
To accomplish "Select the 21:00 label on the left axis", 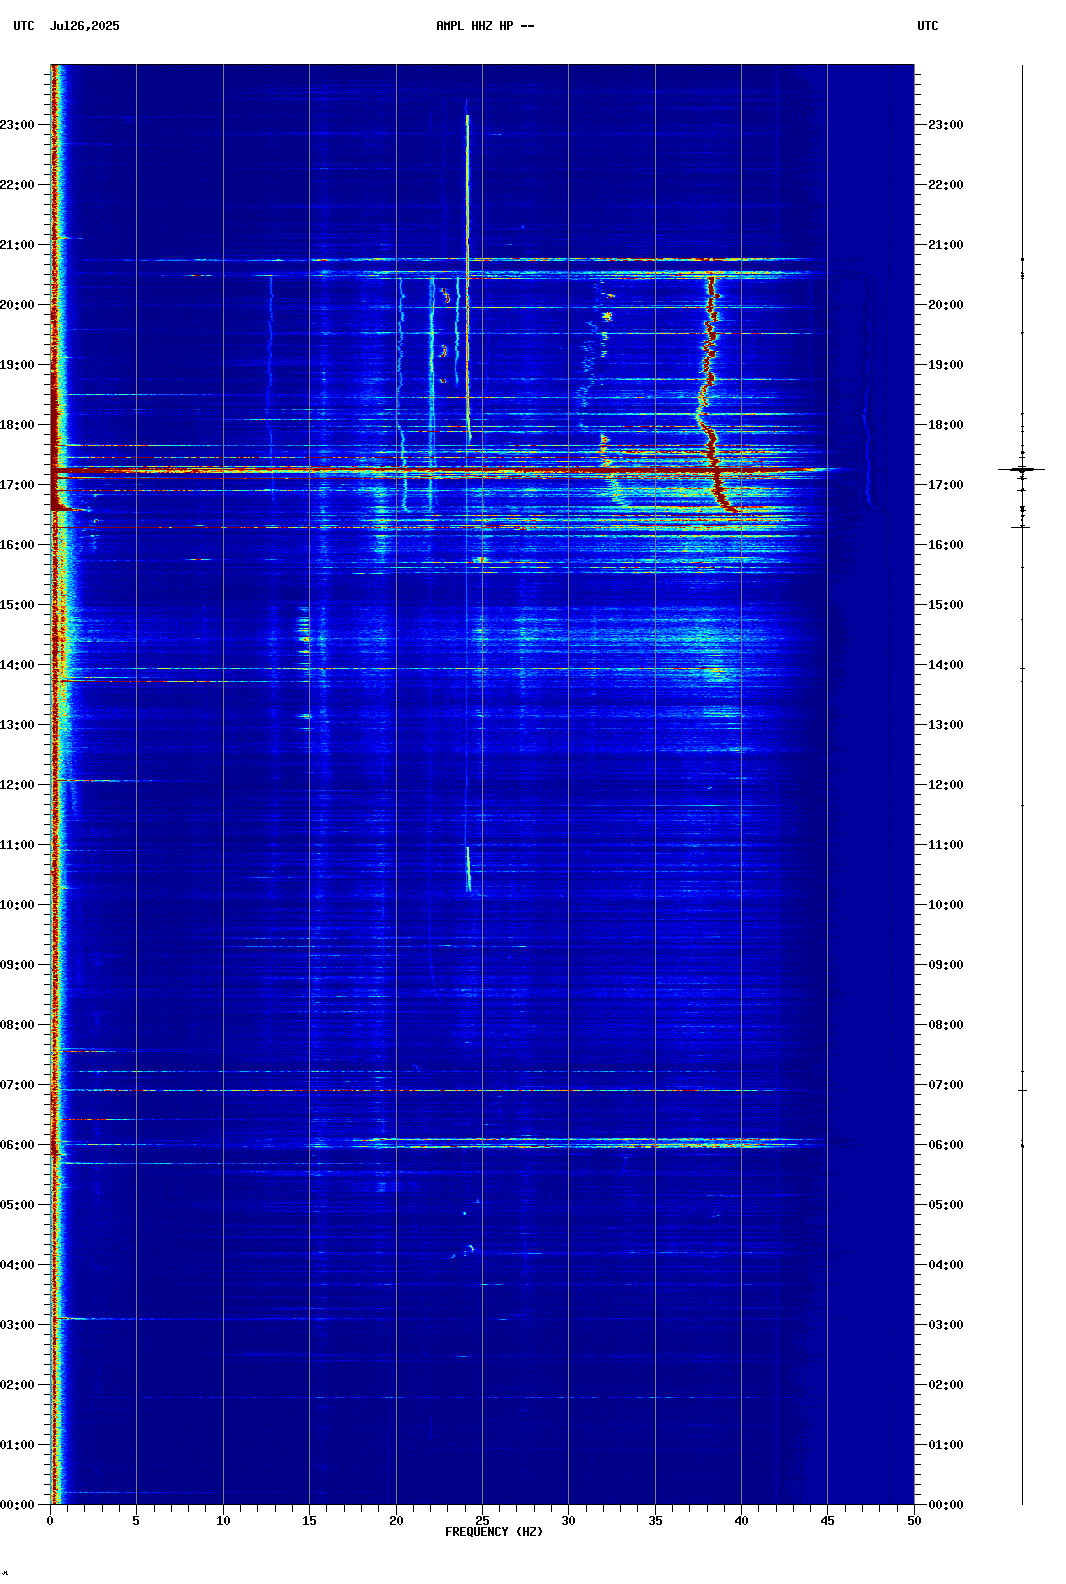I will coord(17,245).
